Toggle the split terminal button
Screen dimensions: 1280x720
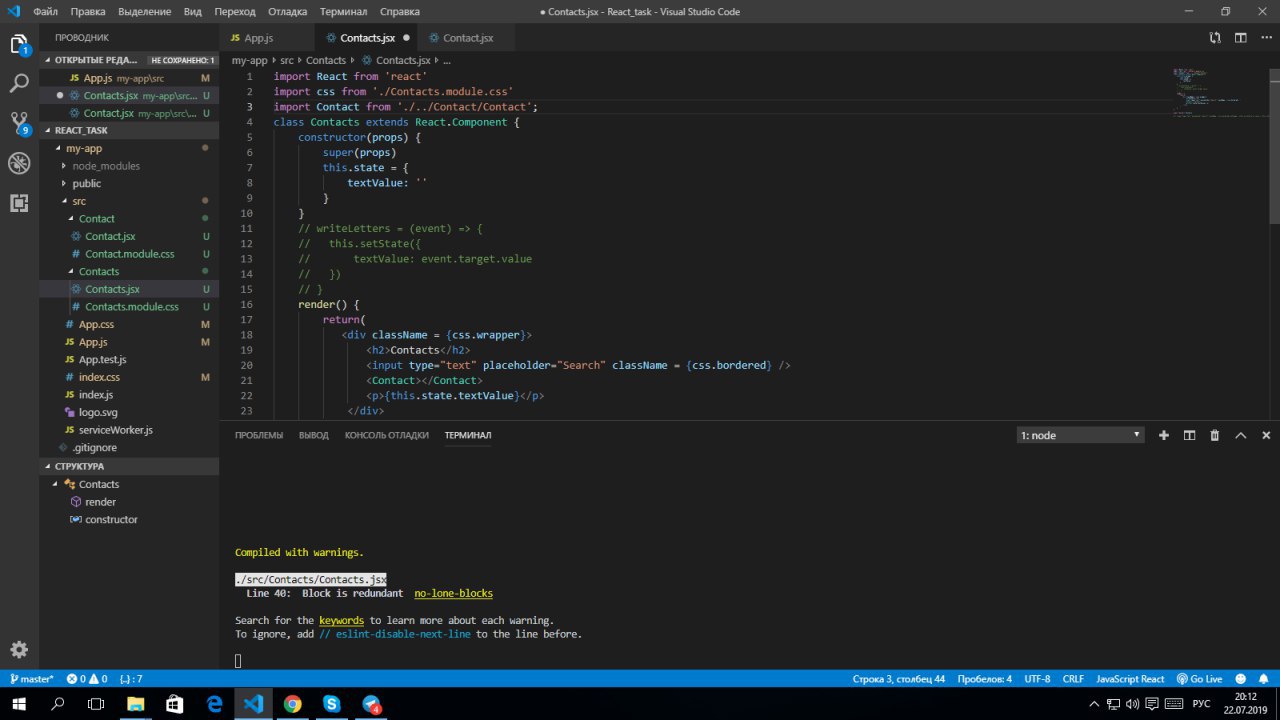pos(1190,435)
